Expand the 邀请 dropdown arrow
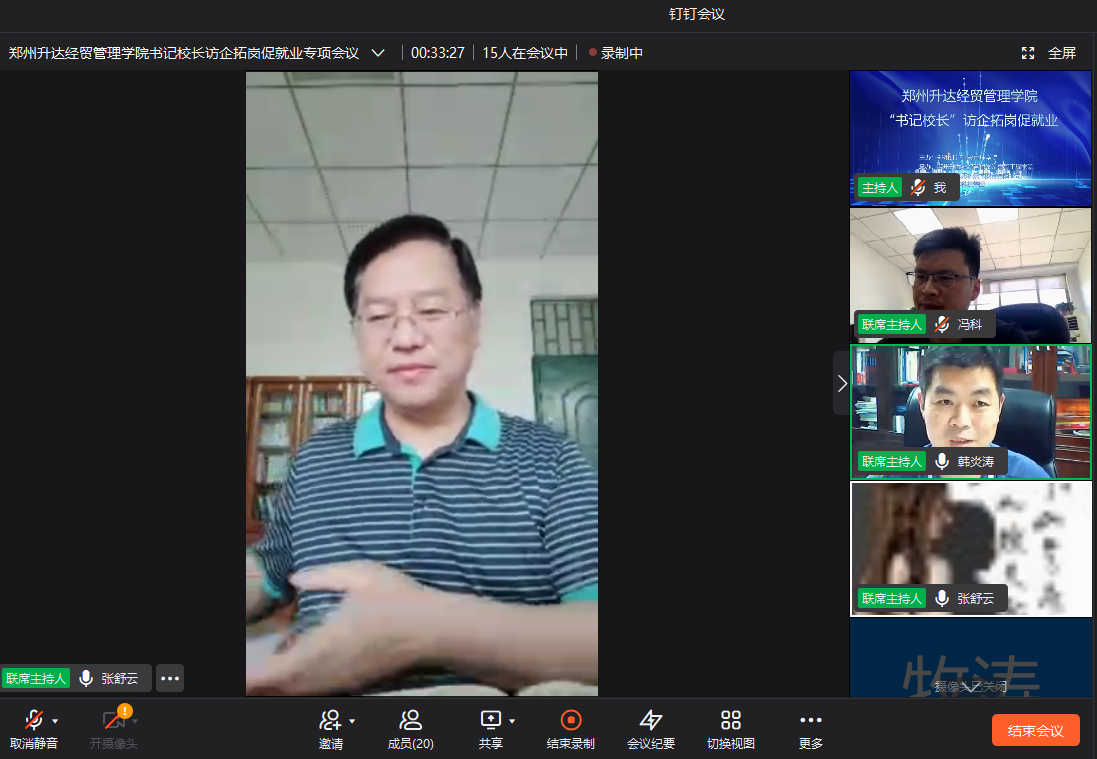This screenshot has width=1097, height=759. [352, 721]
